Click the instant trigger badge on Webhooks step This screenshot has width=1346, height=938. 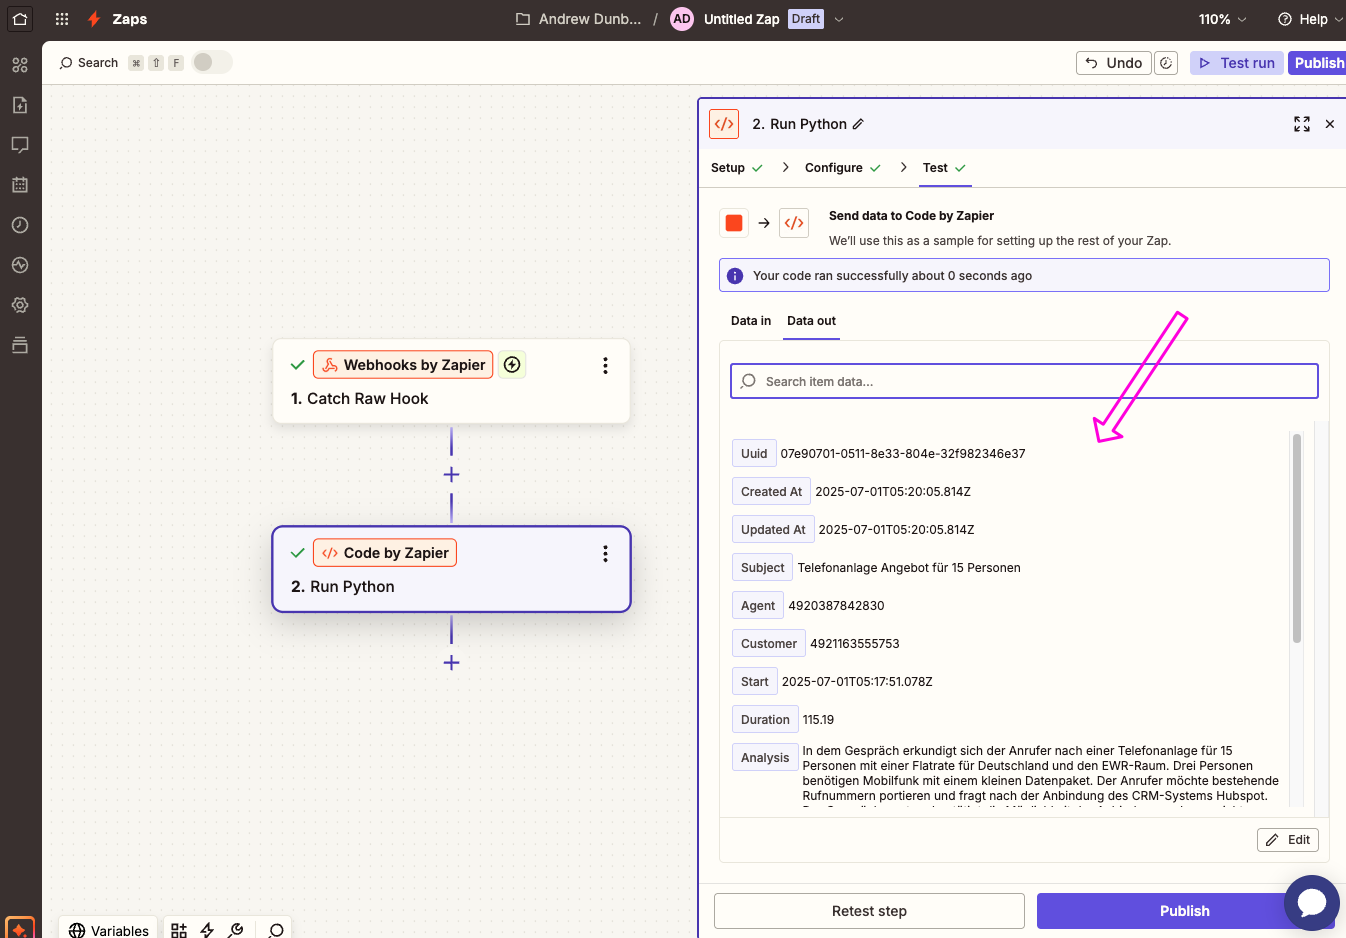coord(512,365)
